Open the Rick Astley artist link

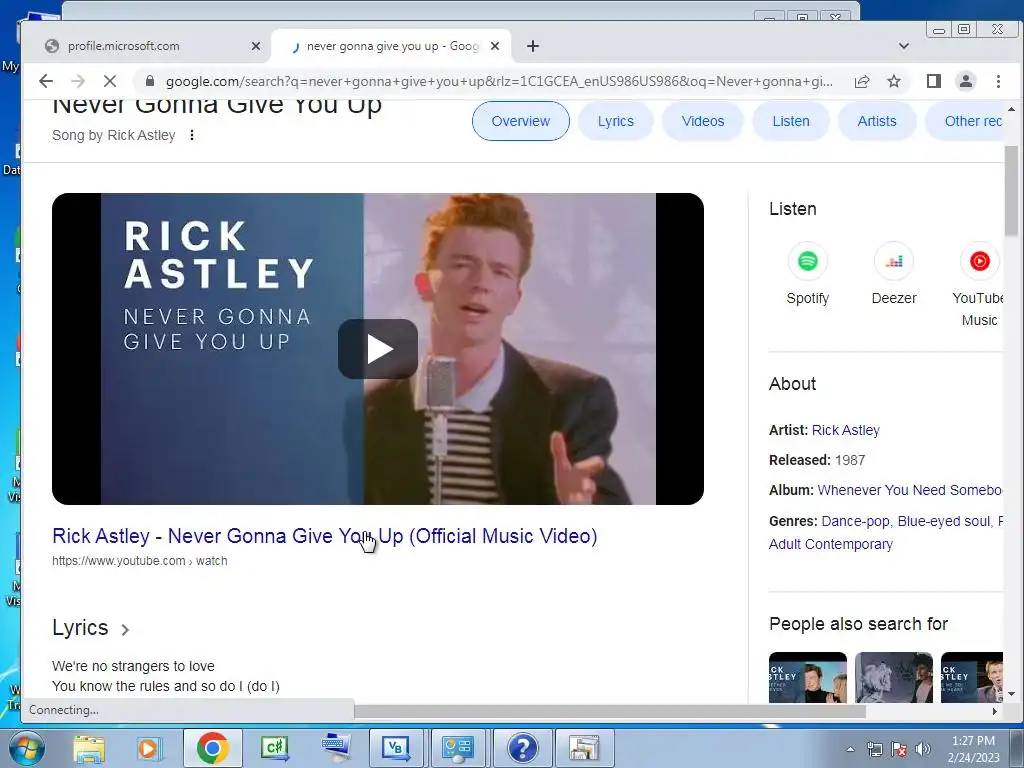[x=846, y=430]
